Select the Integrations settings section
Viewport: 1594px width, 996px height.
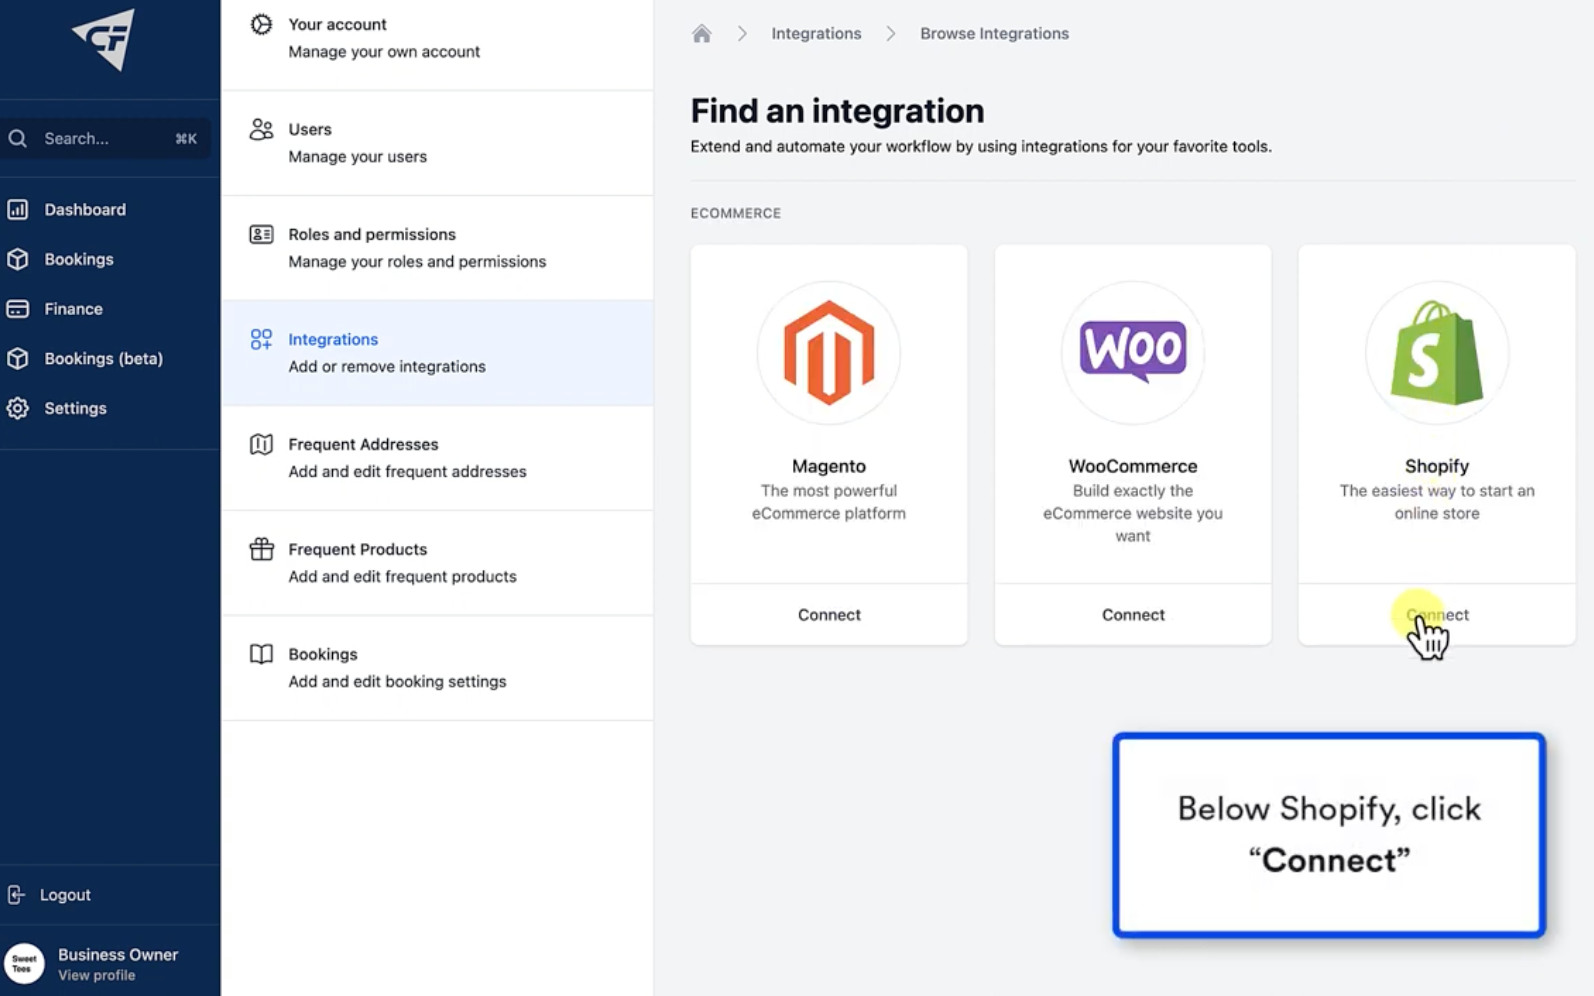point(437,353)
